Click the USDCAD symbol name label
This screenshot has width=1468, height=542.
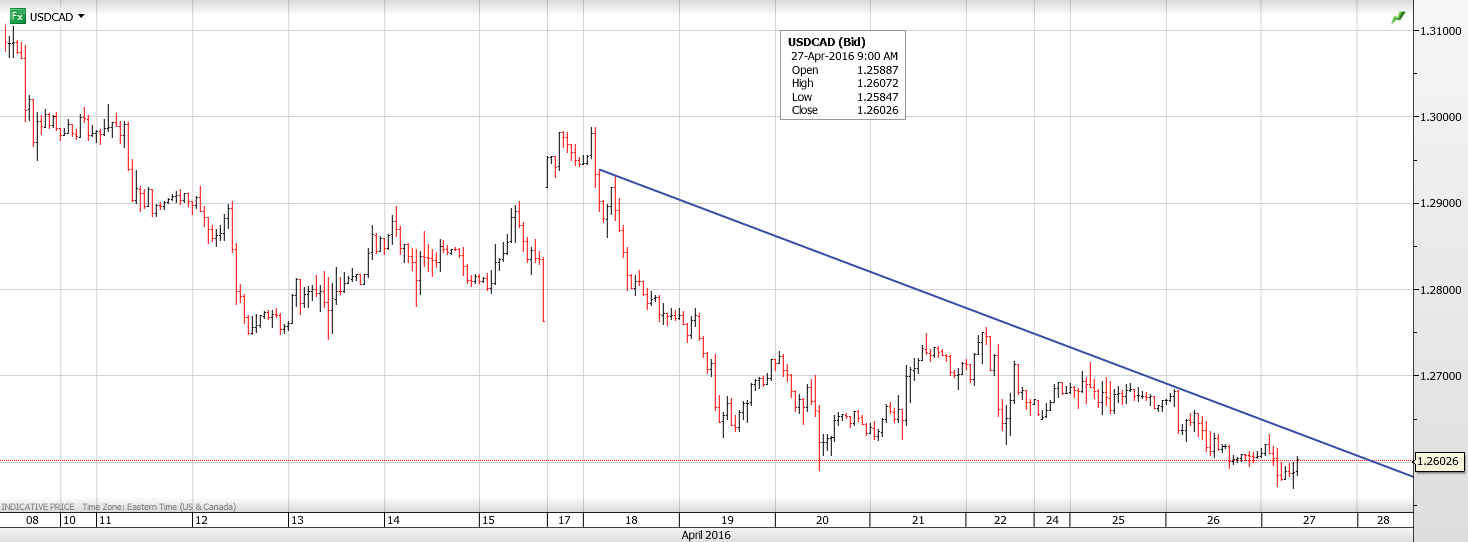(51, 17)
